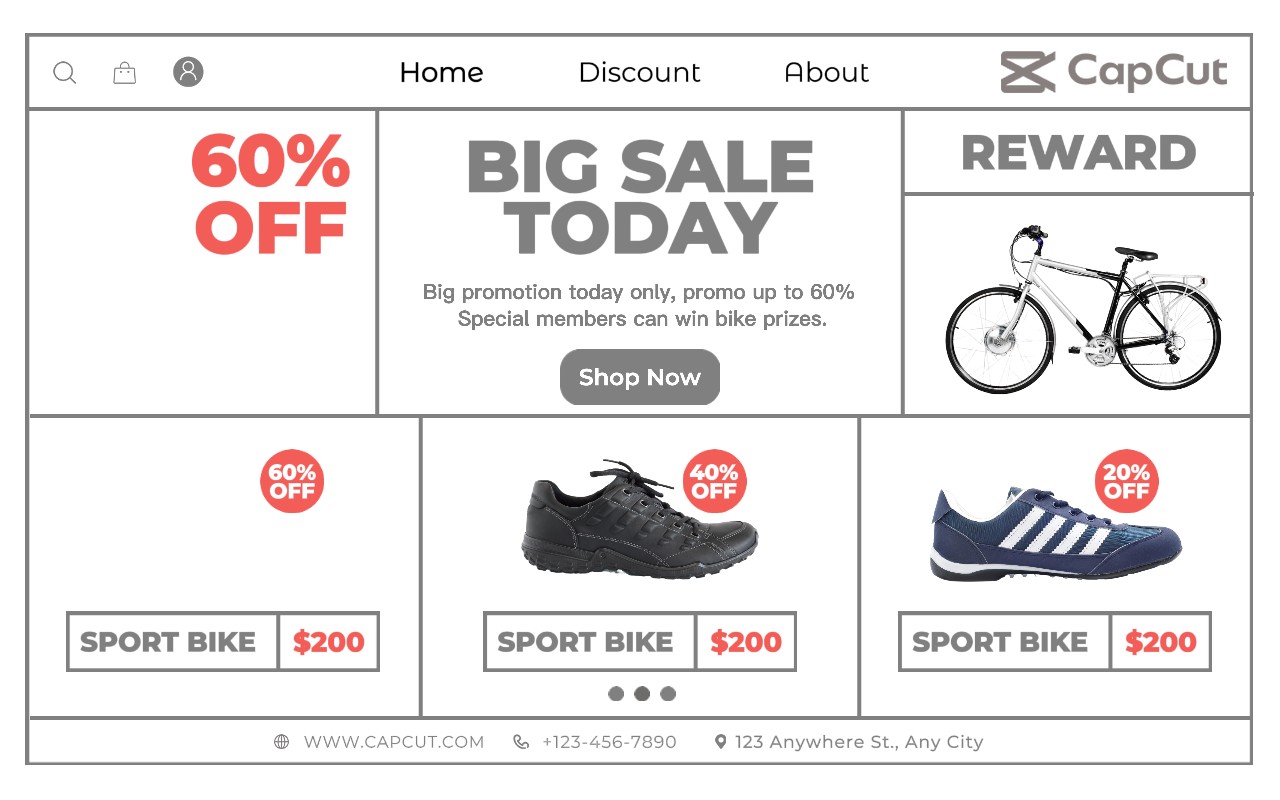
Task: Go to the Home menu item
Action: pyautogui.click(x=441, y=72)
